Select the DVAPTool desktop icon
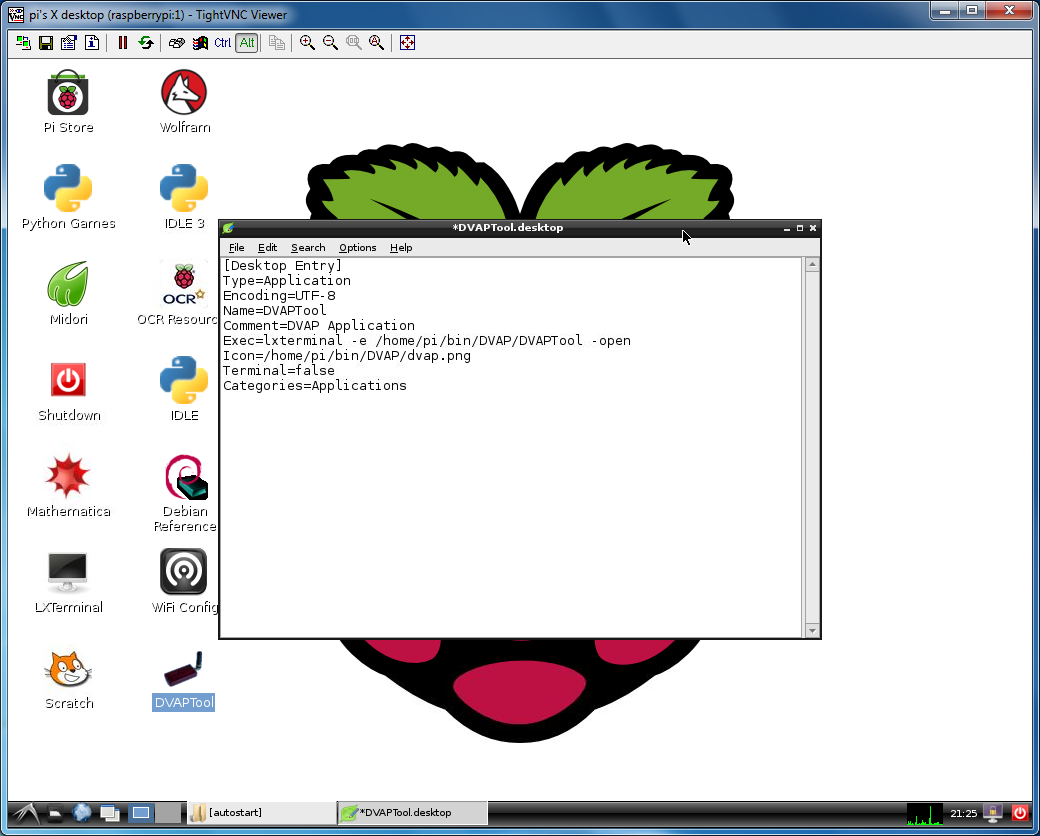The height and width of the screenshot is (836, 1040). coord(184,680)
